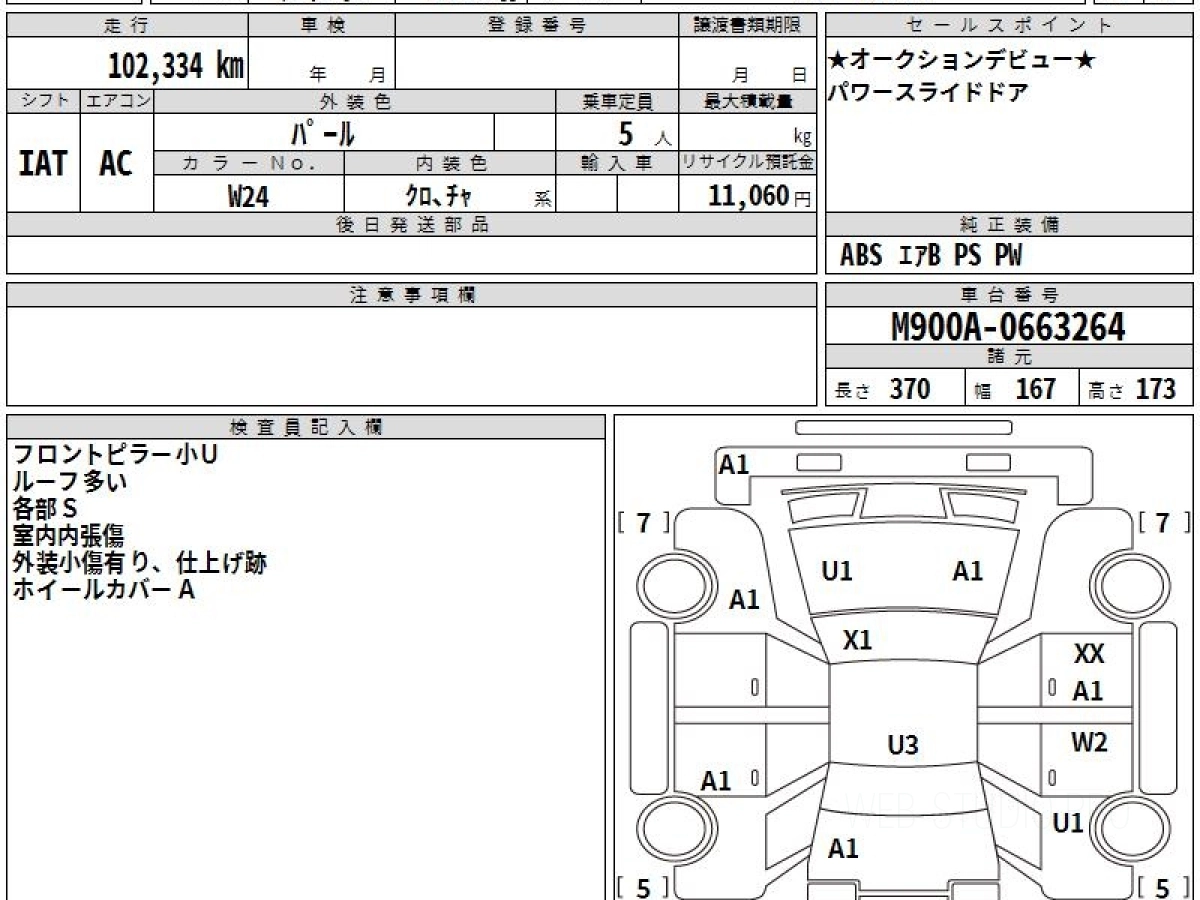Select color number W24

point(248,196)
